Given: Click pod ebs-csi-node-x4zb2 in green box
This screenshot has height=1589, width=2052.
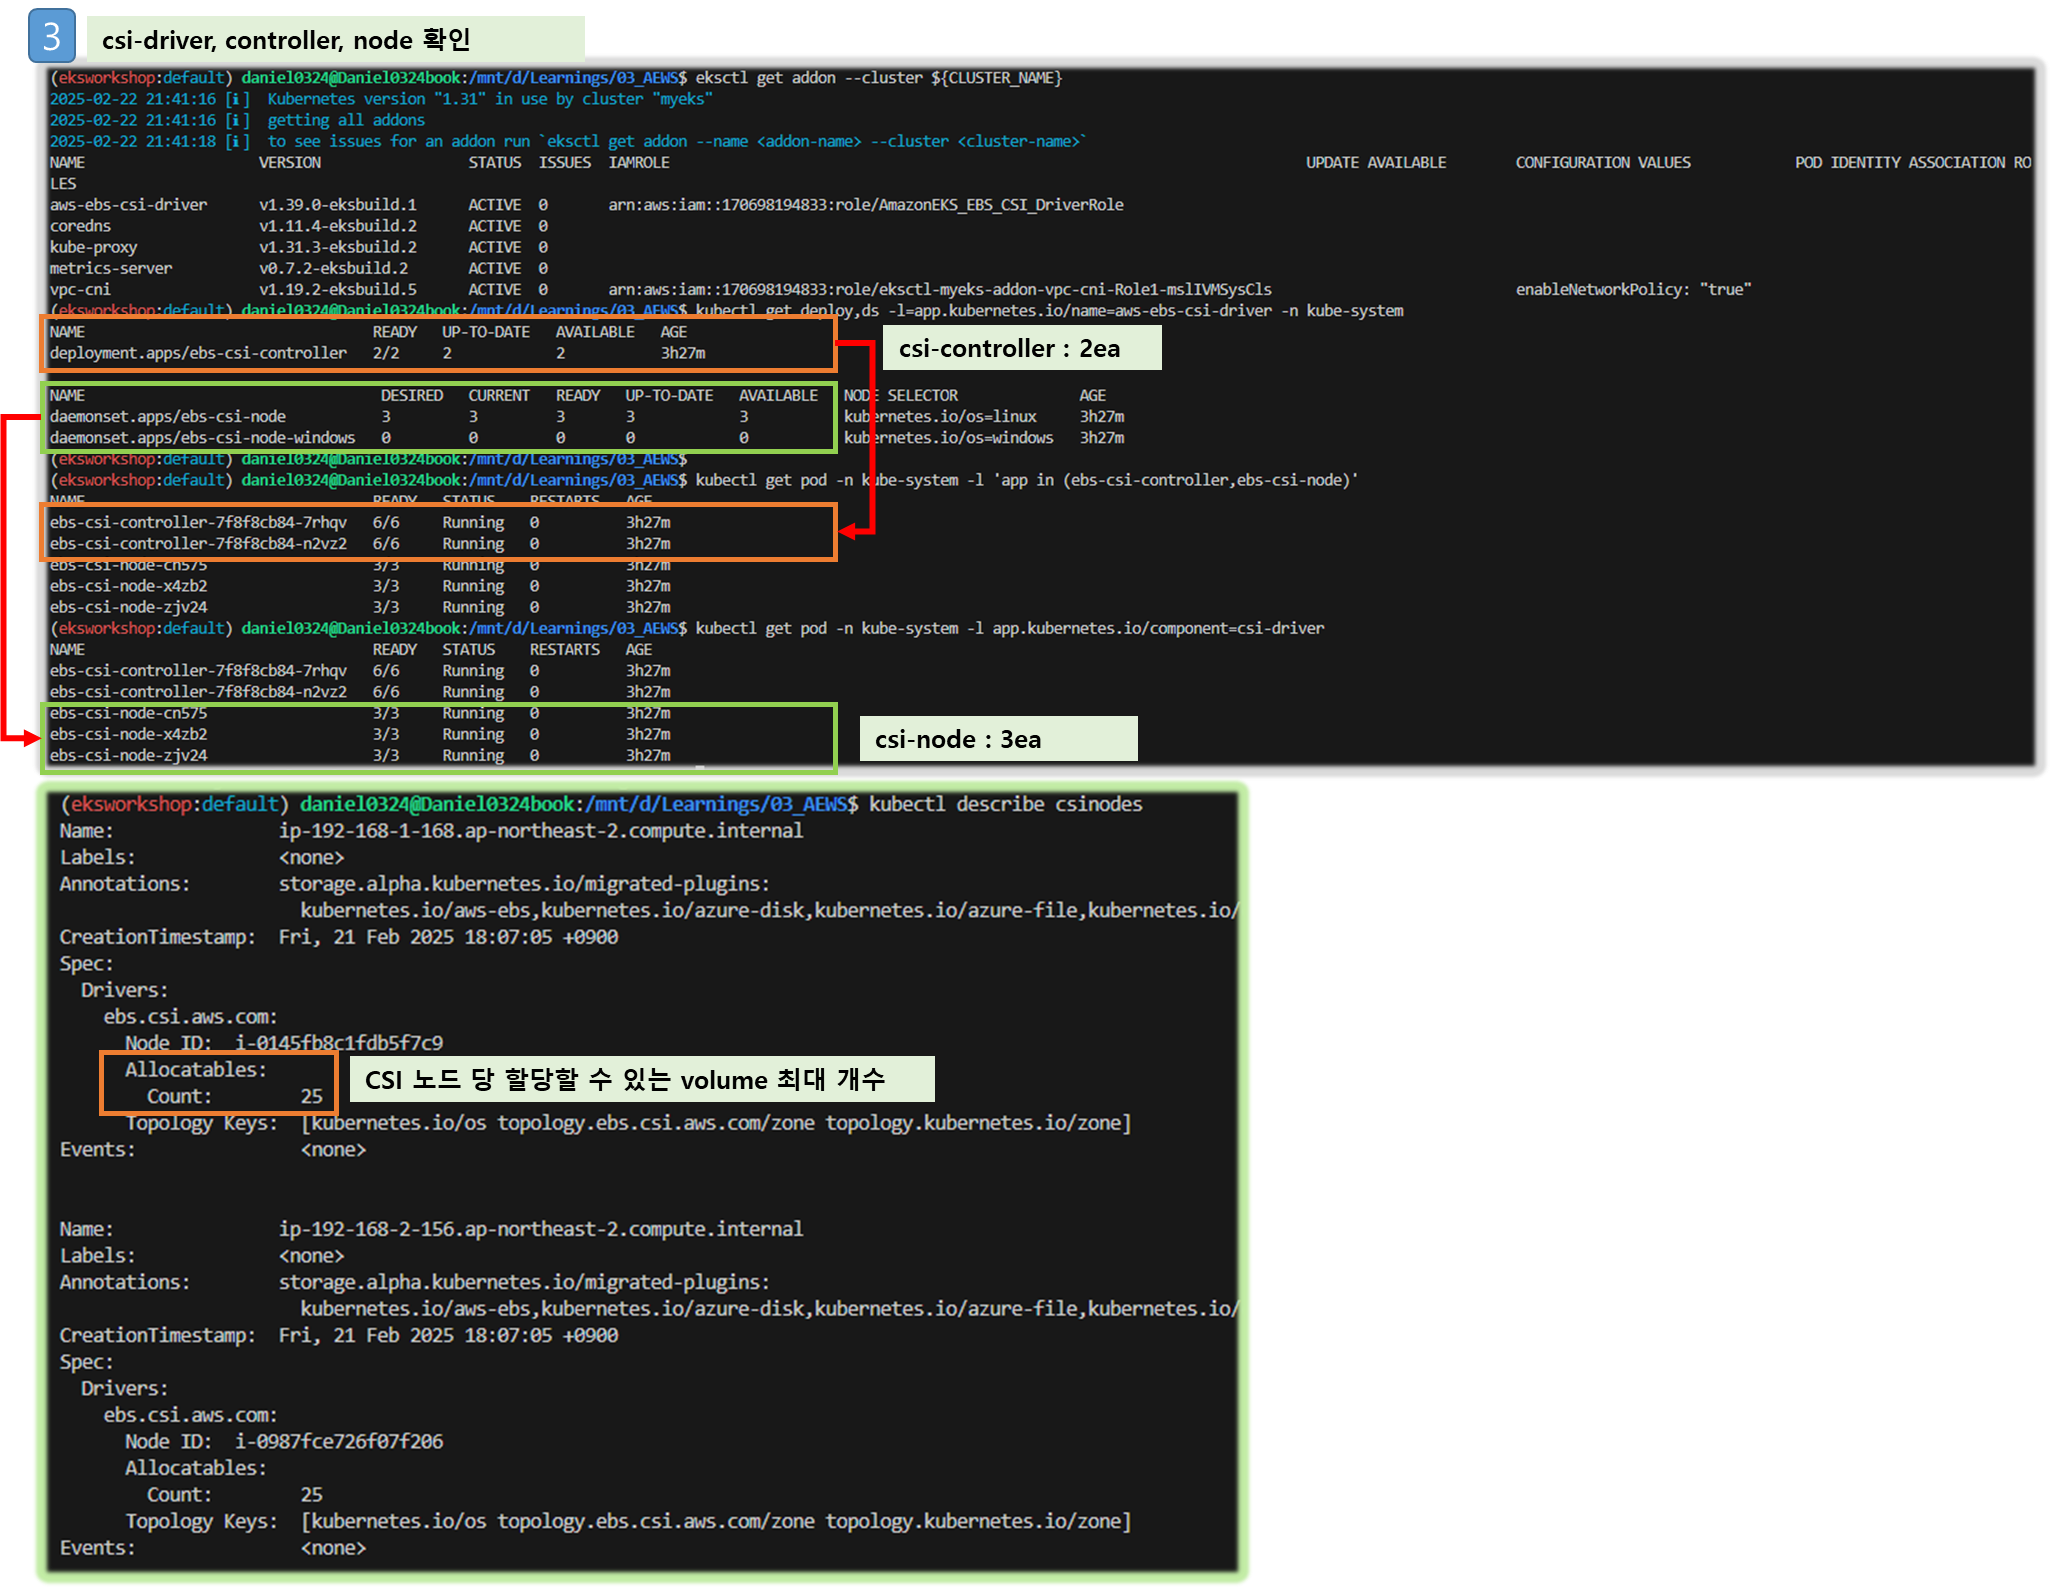Looking at the screenshot, I should 128,734.
